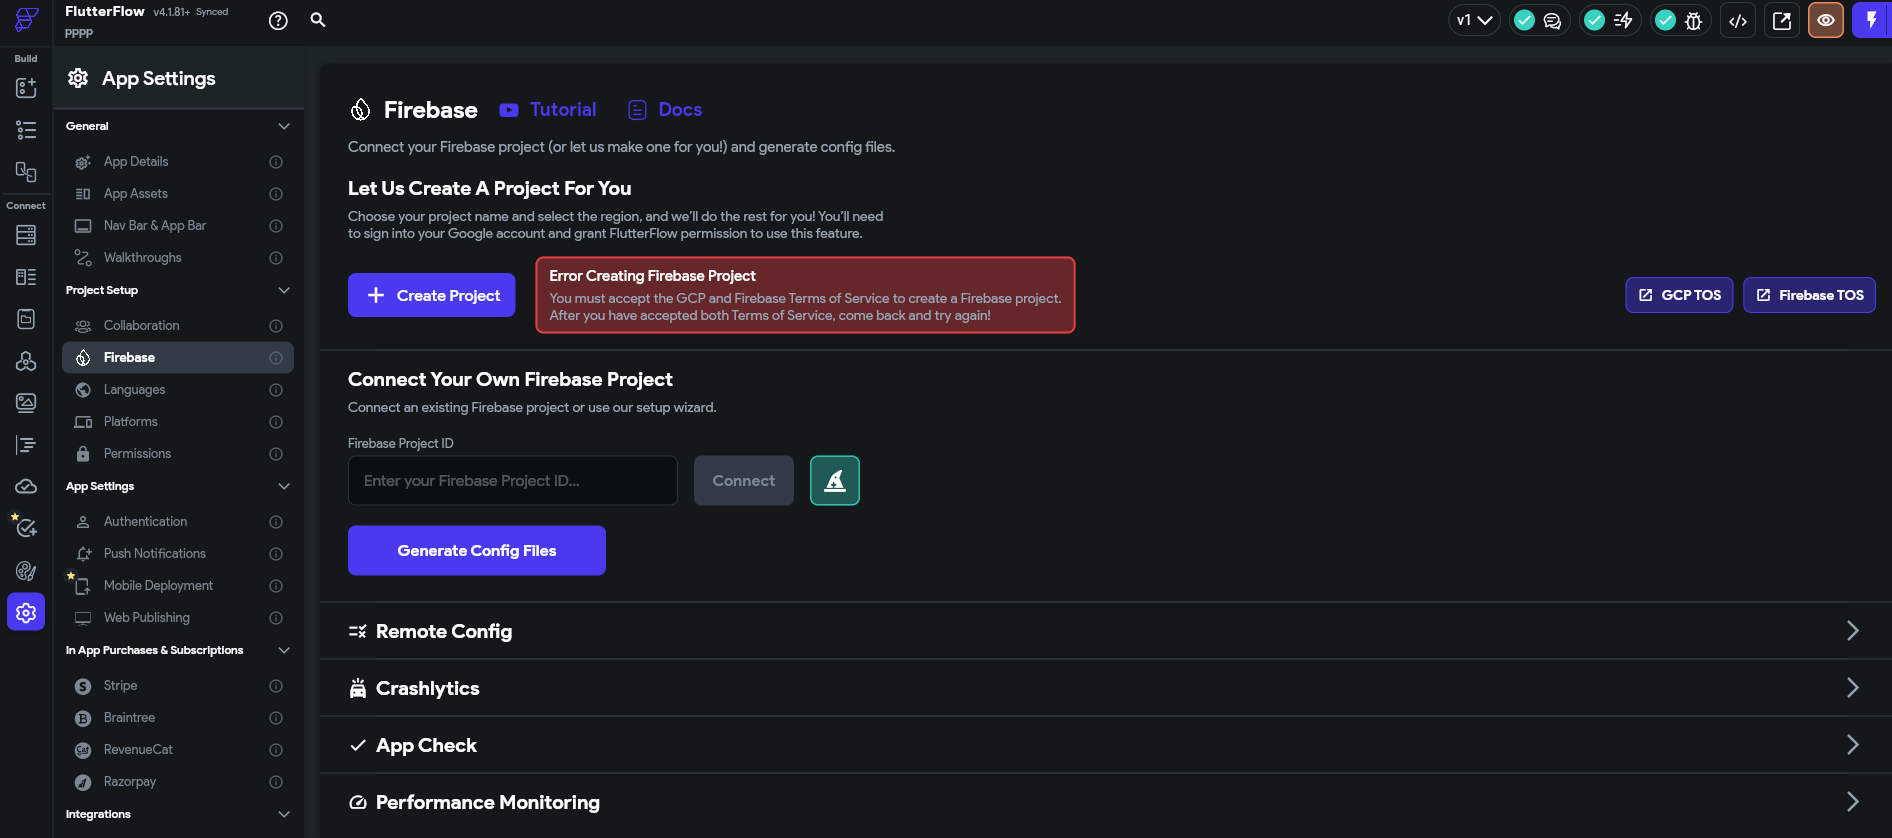Open the FlutterFlow logo home icon

point(26,20)
